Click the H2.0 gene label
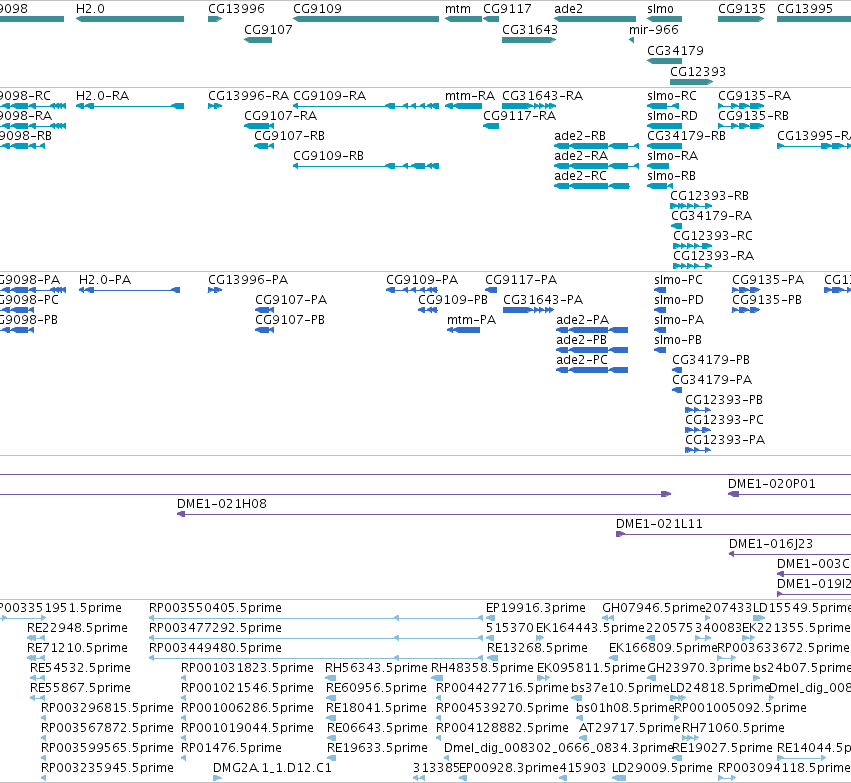Image resolution: width=851 pixels, height=783 pixels. pos(90,9)
